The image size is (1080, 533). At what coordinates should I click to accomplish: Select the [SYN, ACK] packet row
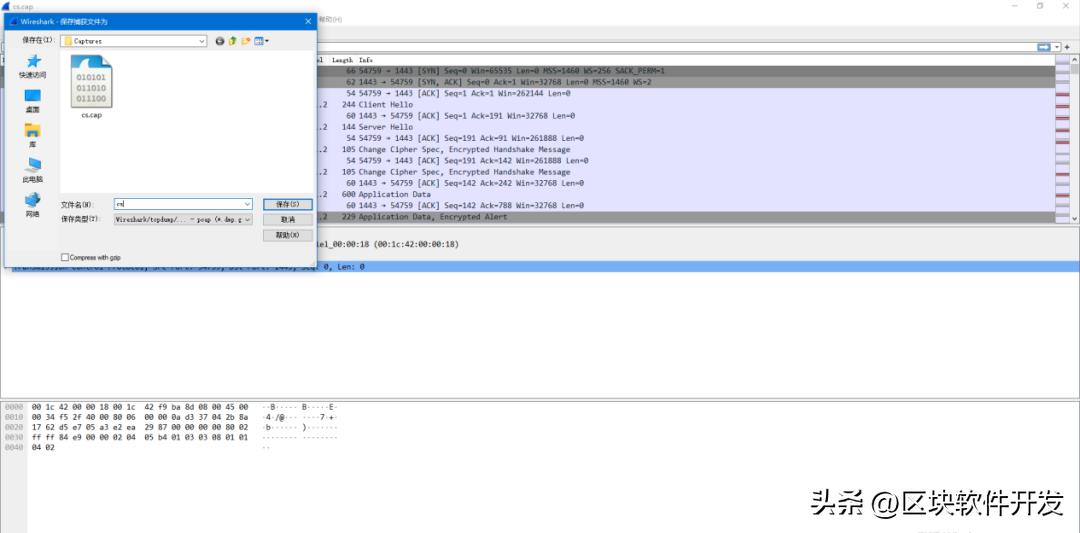click(685, 82)
